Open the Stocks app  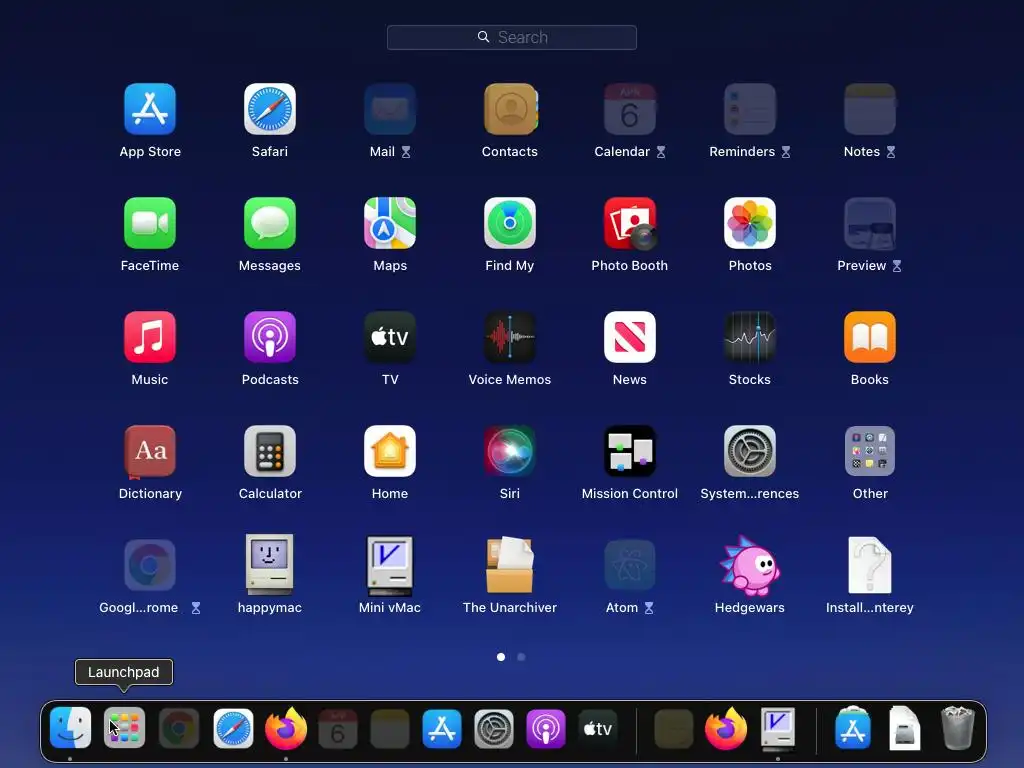(x=750, y=337)
